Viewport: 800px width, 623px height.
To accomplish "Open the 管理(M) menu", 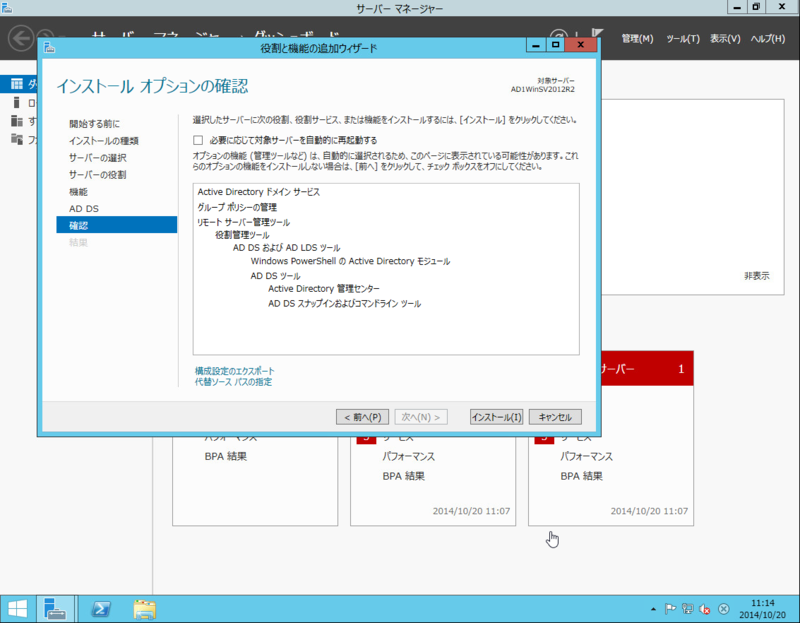I will (x=637, y=37).
